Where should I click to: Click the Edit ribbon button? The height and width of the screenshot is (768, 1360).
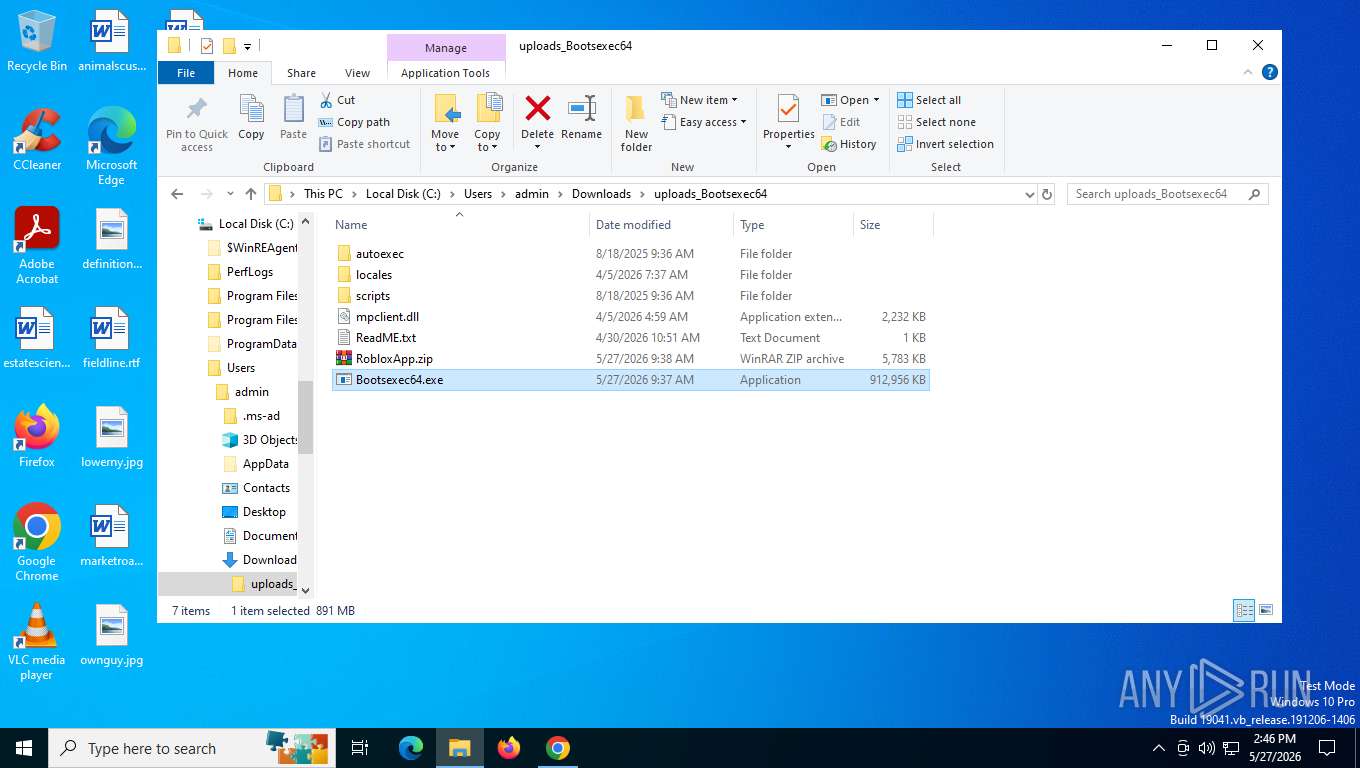point(841,122)
